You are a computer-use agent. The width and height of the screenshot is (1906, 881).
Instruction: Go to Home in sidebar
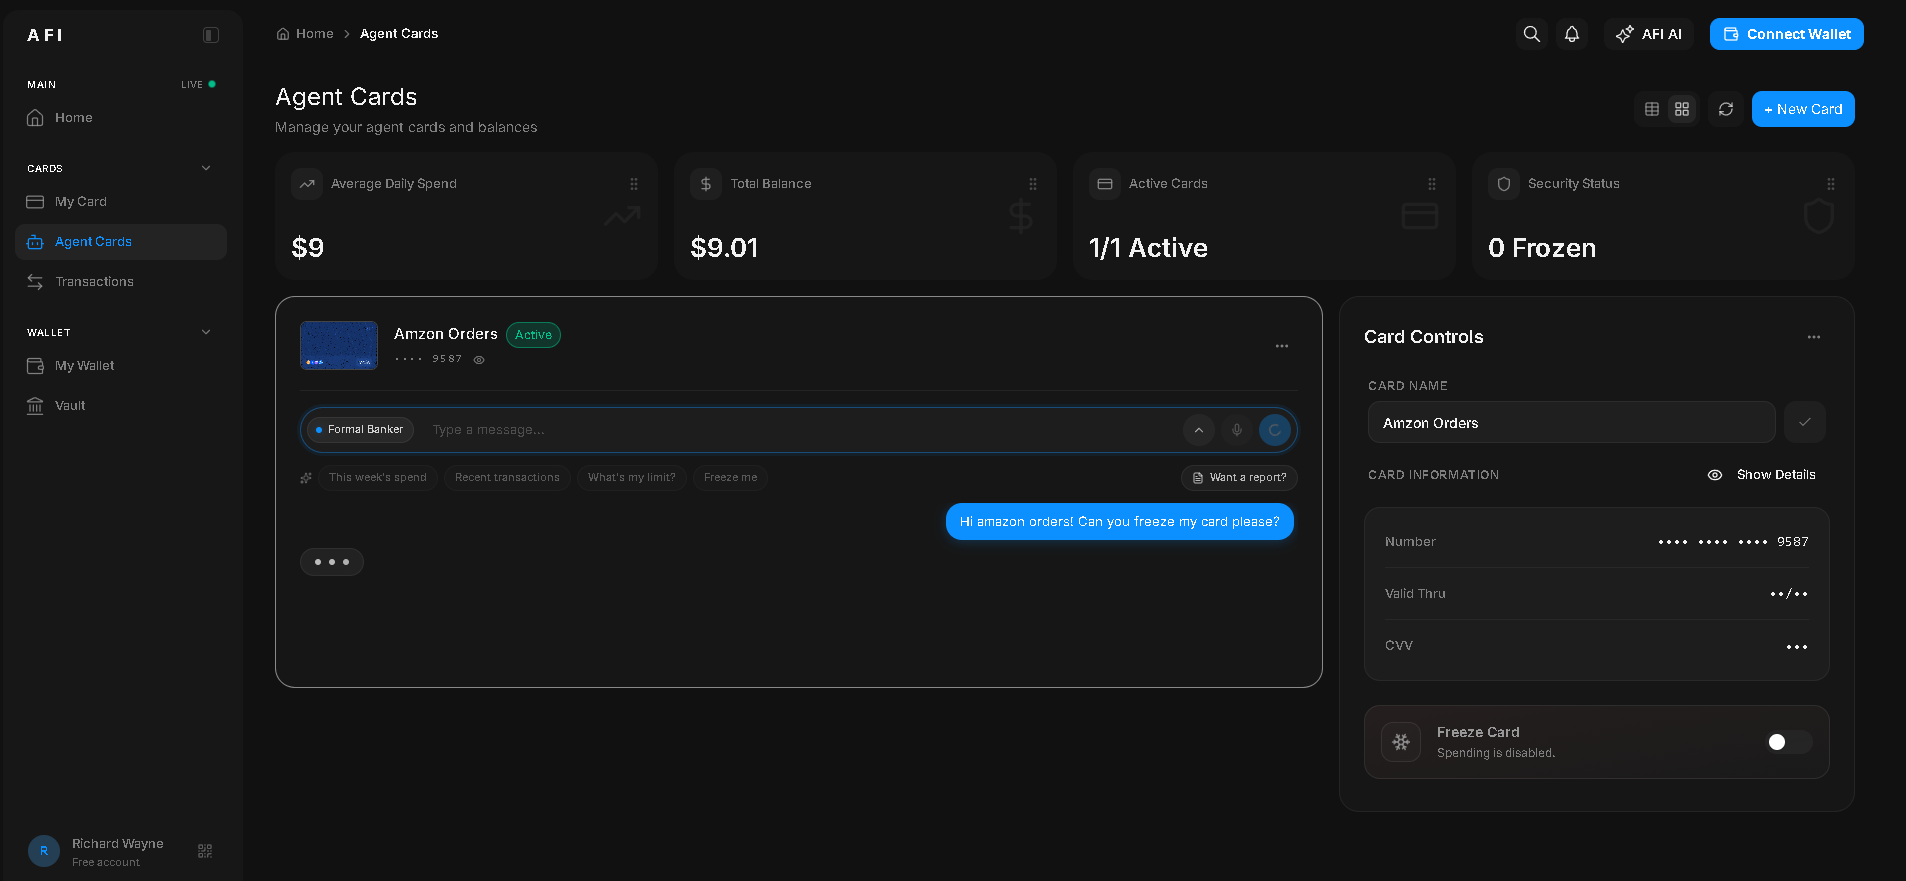point(121,118)
